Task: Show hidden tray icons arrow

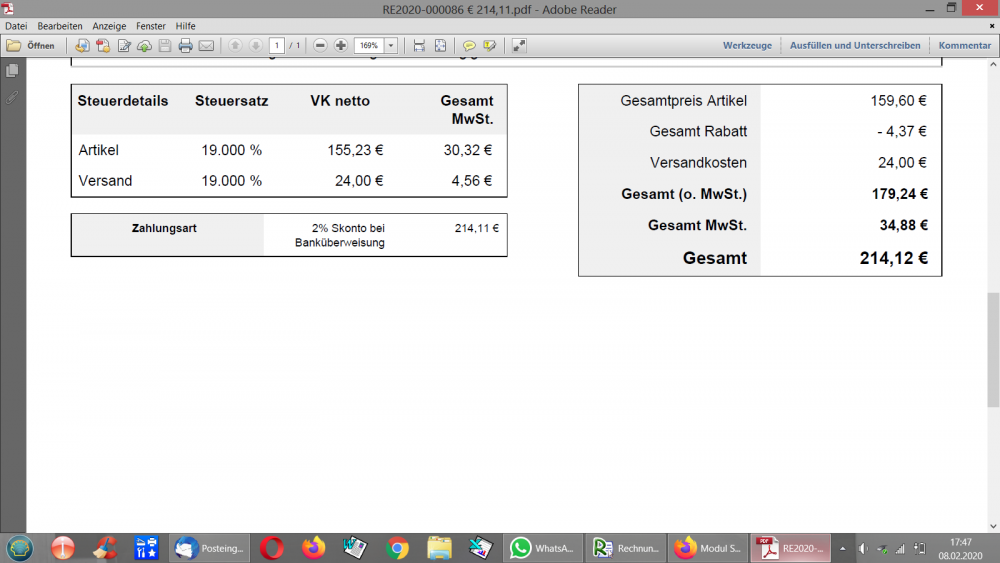Action: pos(842,548)
